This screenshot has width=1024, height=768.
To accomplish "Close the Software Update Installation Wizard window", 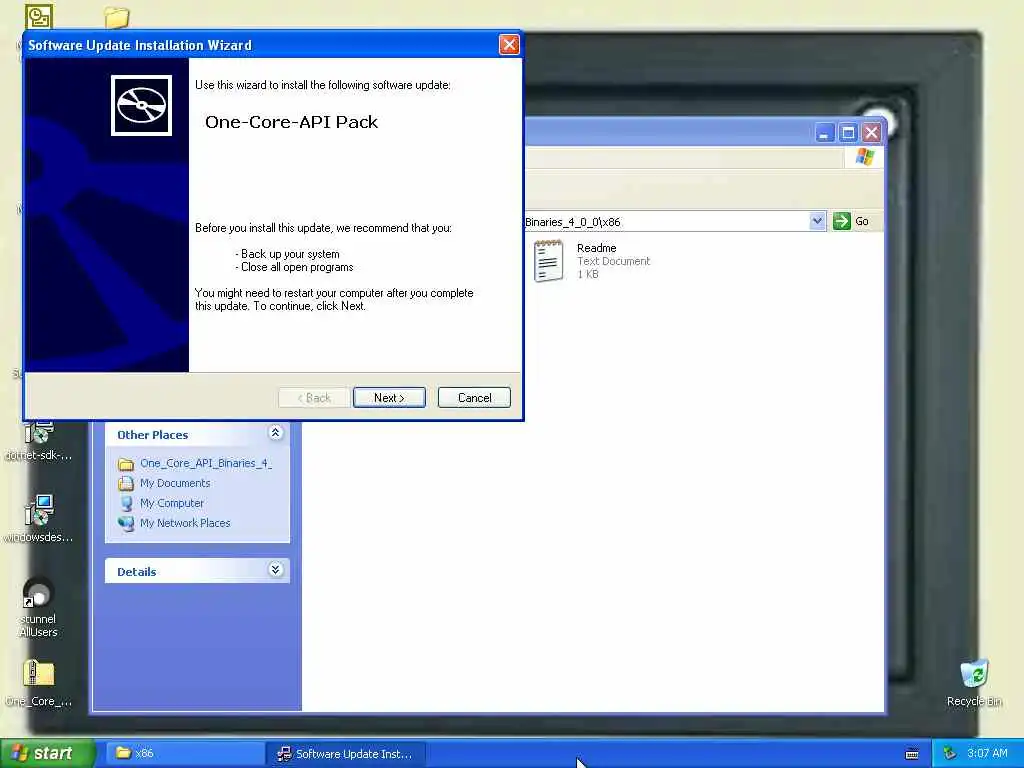I will click(509, 44).
